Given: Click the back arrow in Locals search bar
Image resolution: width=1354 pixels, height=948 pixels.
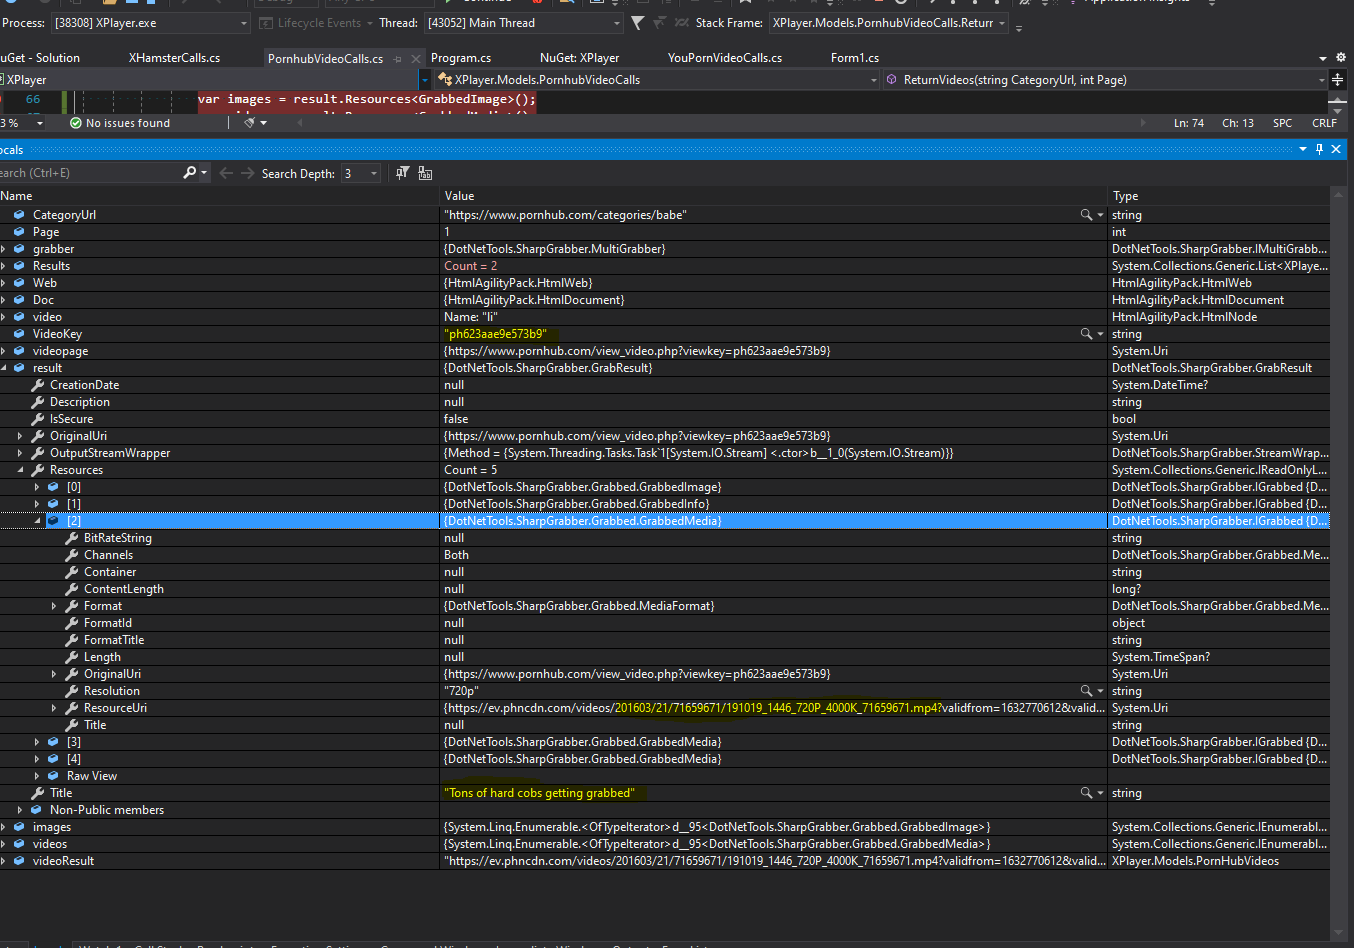Looking at the screenshot, I should point(225,172).
